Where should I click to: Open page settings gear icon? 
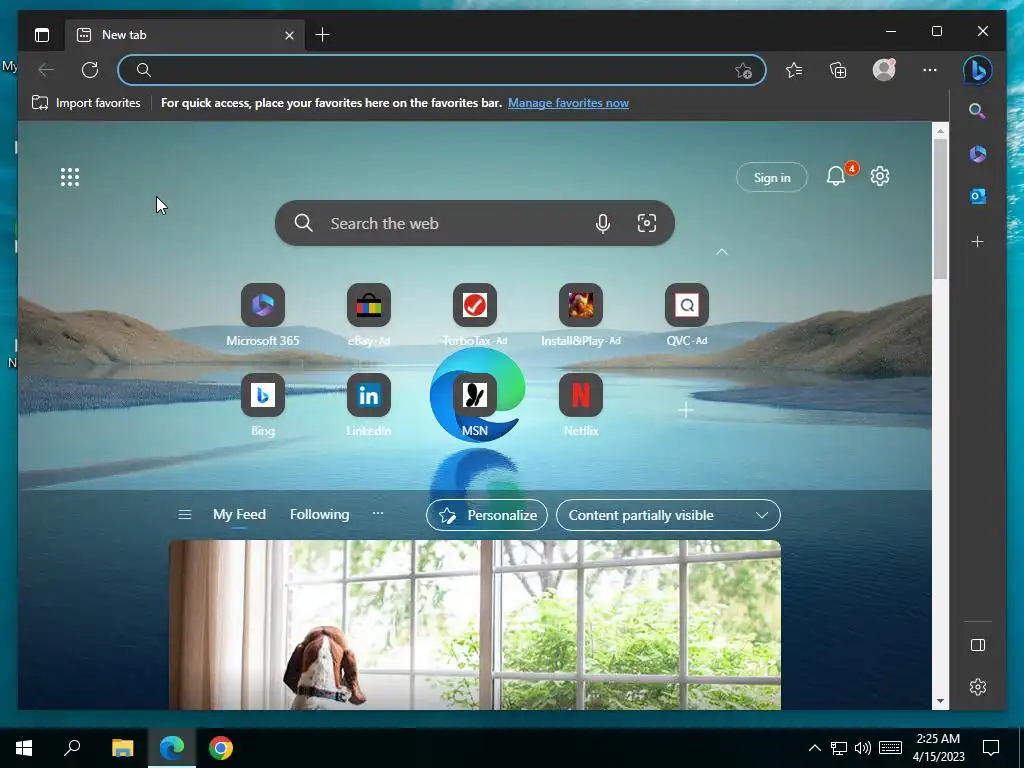[x=880, y=176]
